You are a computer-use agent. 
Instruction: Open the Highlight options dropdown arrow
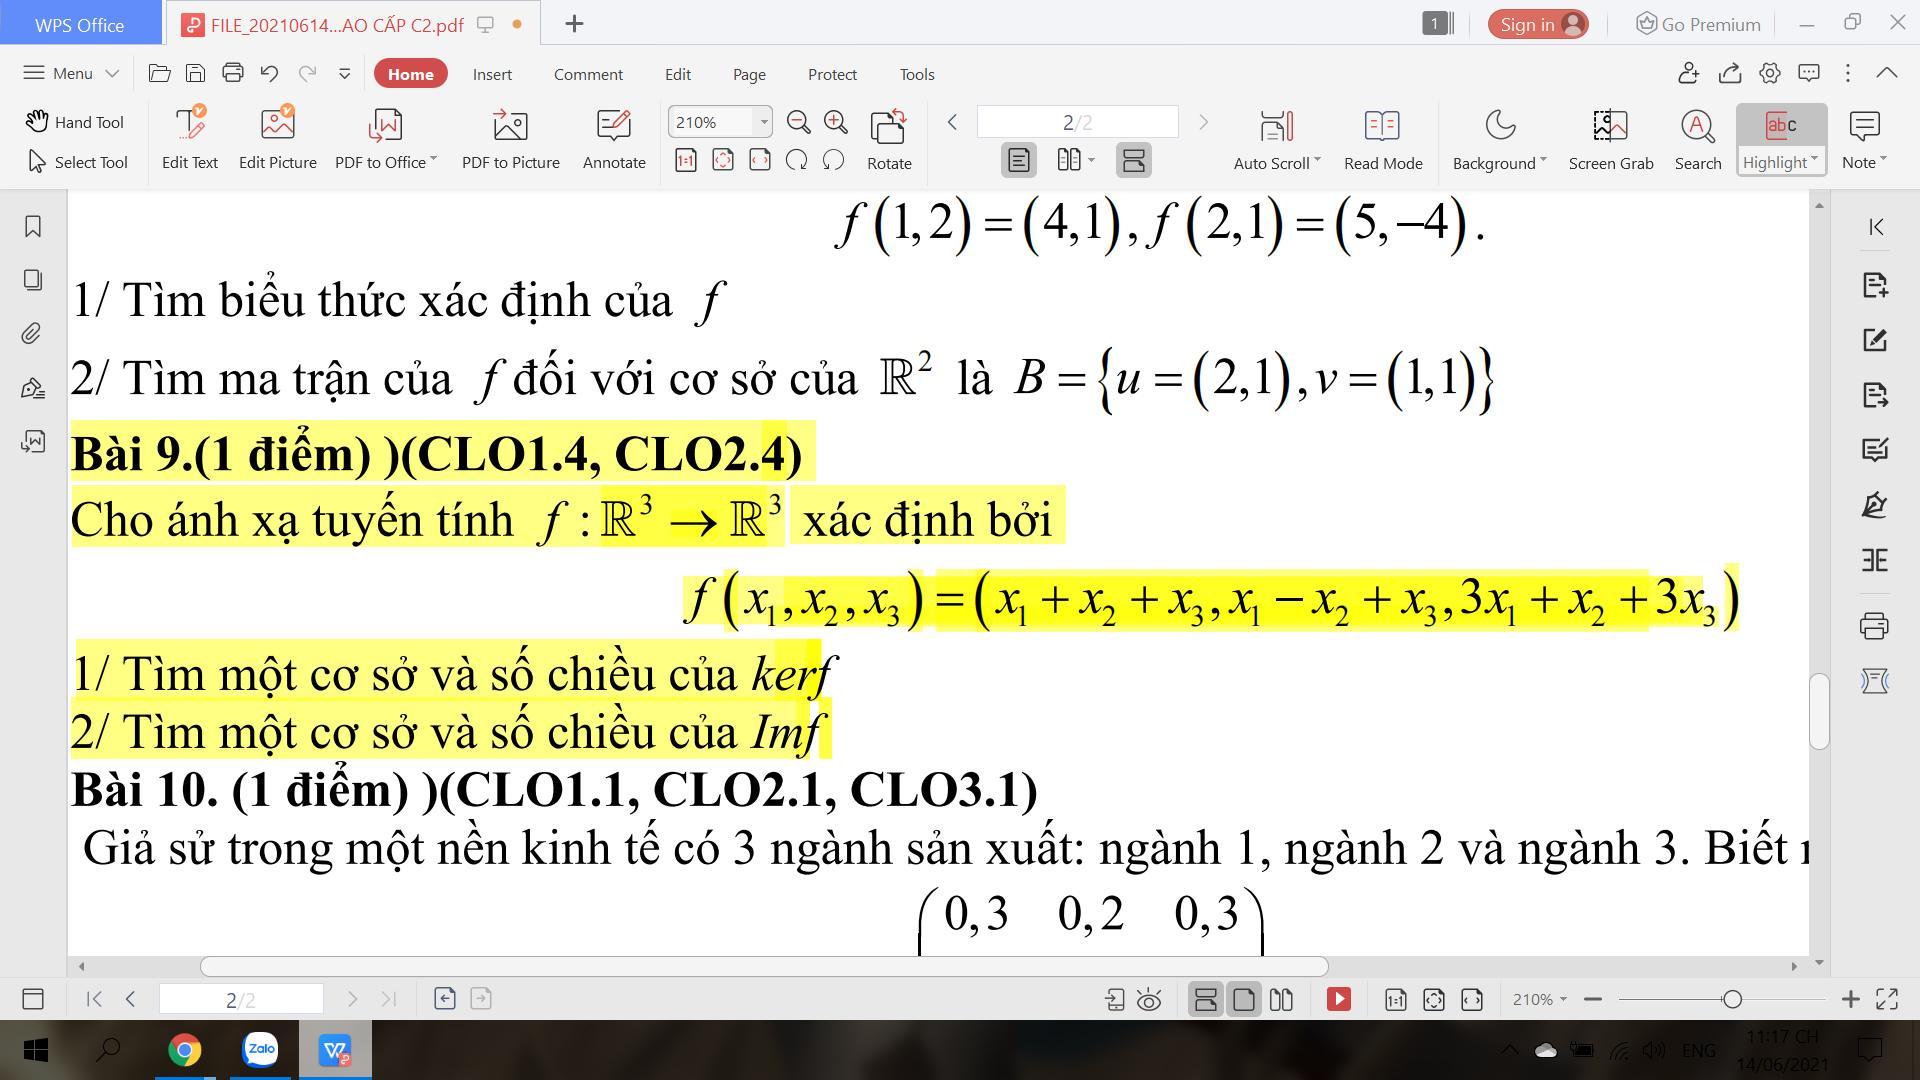click(x=1814, y=160)
